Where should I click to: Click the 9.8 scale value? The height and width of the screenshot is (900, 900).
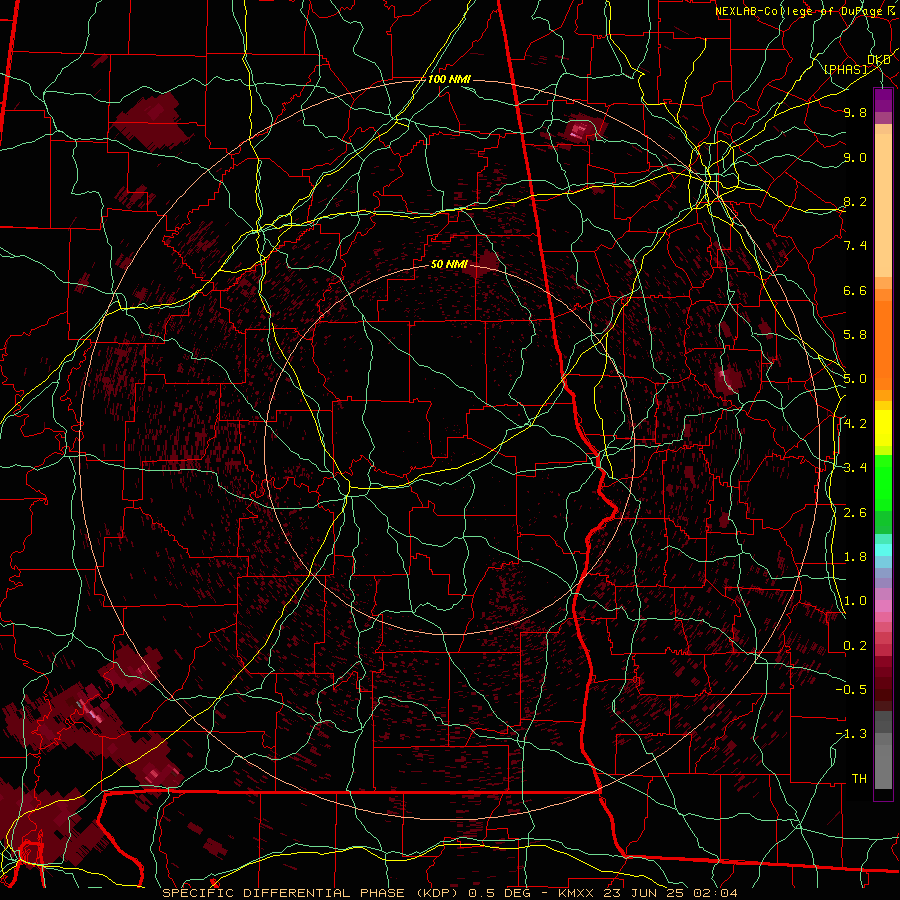pos(855,112)
